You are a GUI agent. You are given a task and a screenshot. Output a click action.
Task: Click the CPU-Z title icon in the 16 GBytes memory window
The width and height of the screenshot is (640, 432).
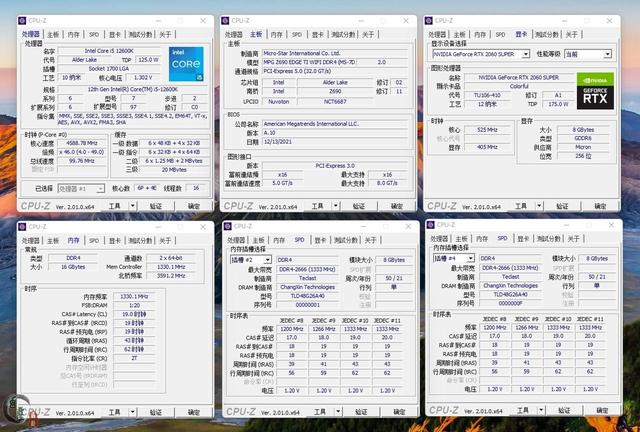pyautogui.click(x=22, y=227)
